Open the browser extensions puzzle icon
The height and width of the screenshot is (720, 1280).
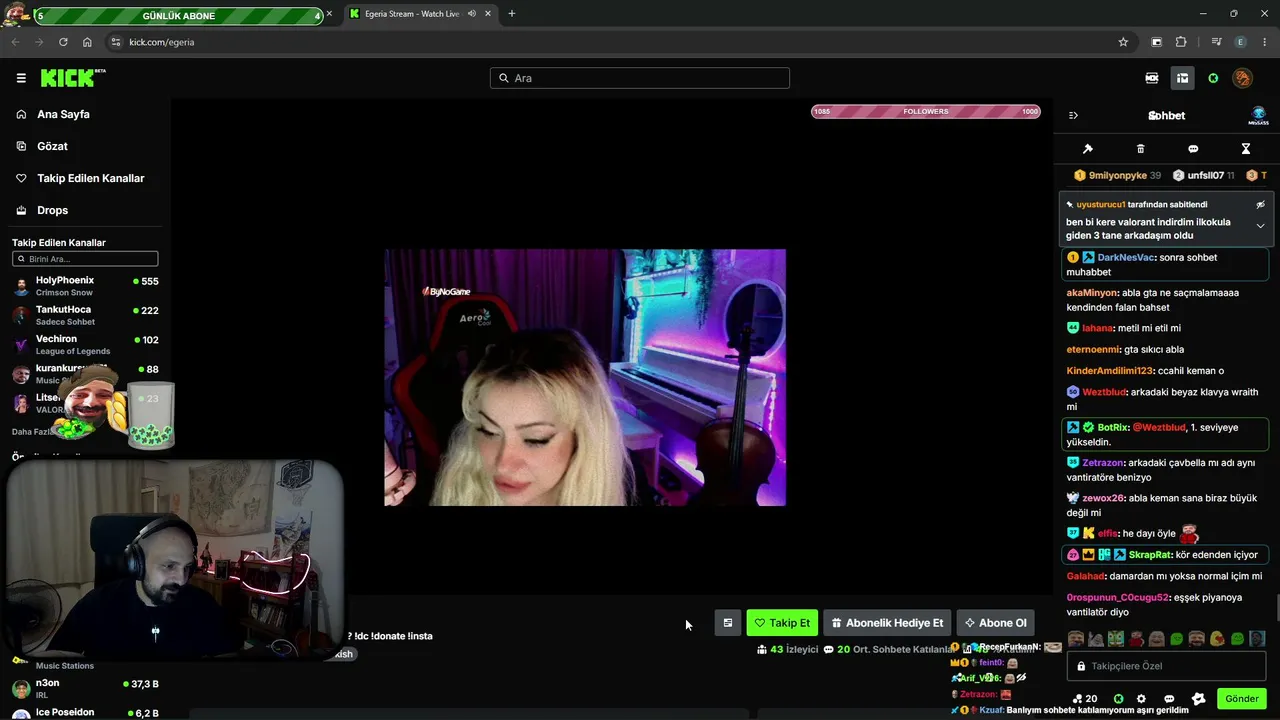[x=1181, y=42]
